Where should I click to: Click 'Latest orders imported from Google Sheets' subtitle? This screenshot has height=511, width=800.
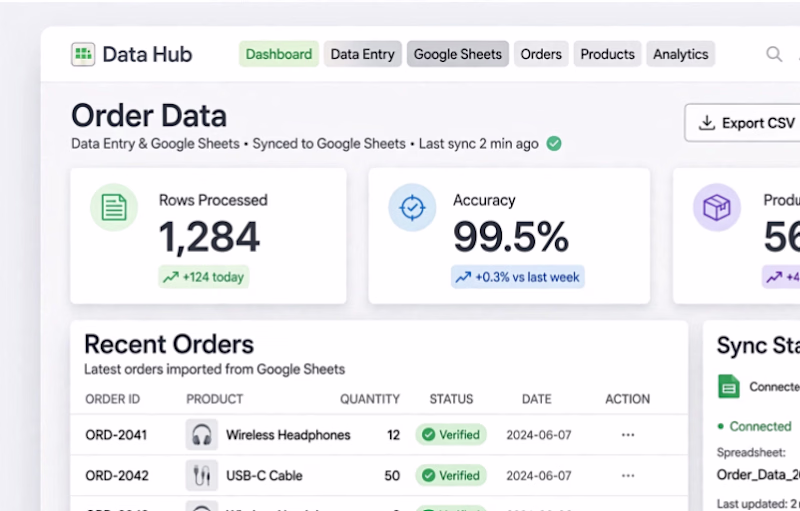[x=214, y=369]
